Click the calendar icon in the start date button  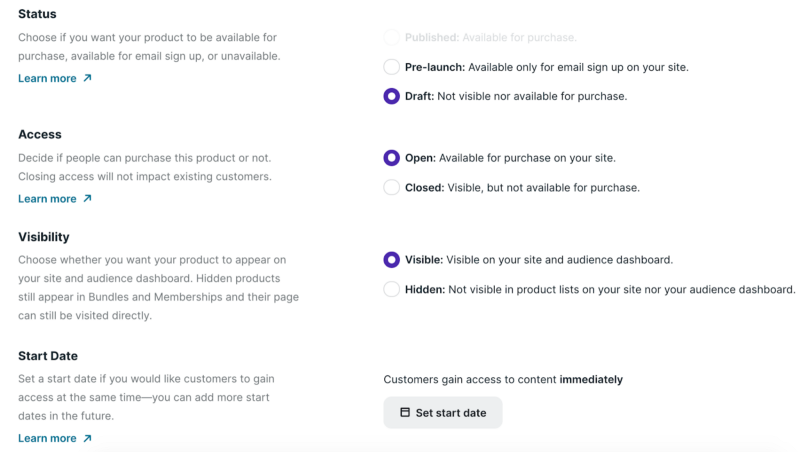click(x=405, y=412)
